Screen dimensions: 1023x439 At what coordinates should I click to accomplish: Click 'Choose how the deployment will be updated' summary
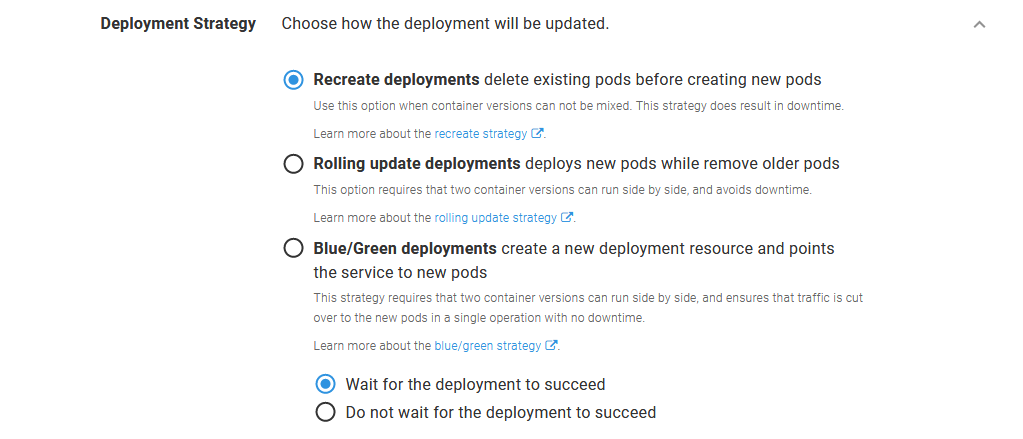click(x=445, y=24)
